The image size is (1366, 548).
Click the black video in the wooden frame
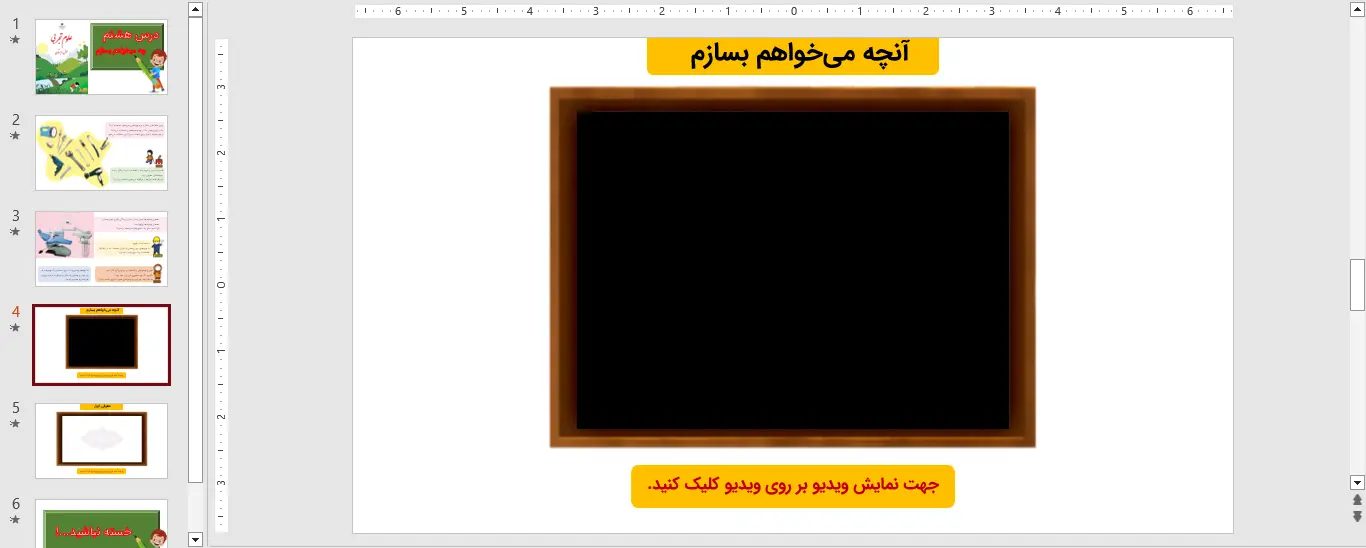click(x=792, y=270)
